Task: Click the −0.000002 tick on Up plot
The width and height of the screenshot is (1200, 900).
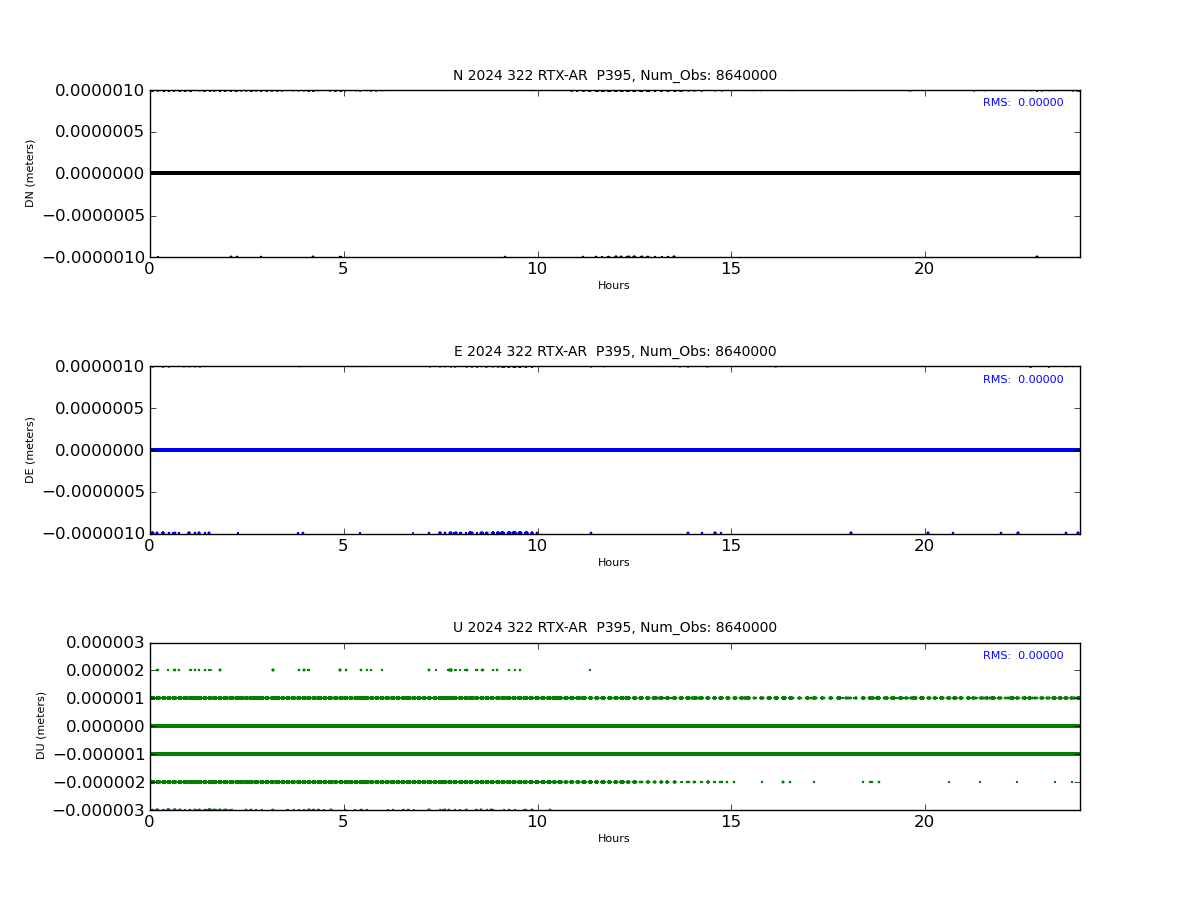Action: coord(97,782)
